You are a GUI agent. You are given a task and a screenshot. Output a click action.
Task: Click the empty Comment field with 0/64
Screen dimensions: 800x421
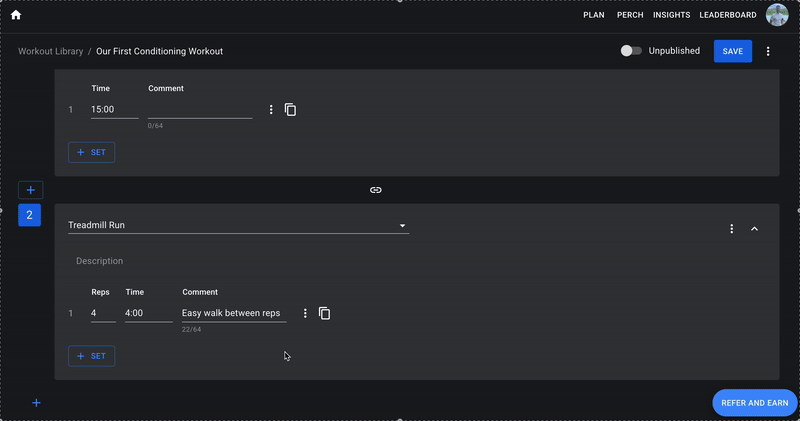[200, 109]
